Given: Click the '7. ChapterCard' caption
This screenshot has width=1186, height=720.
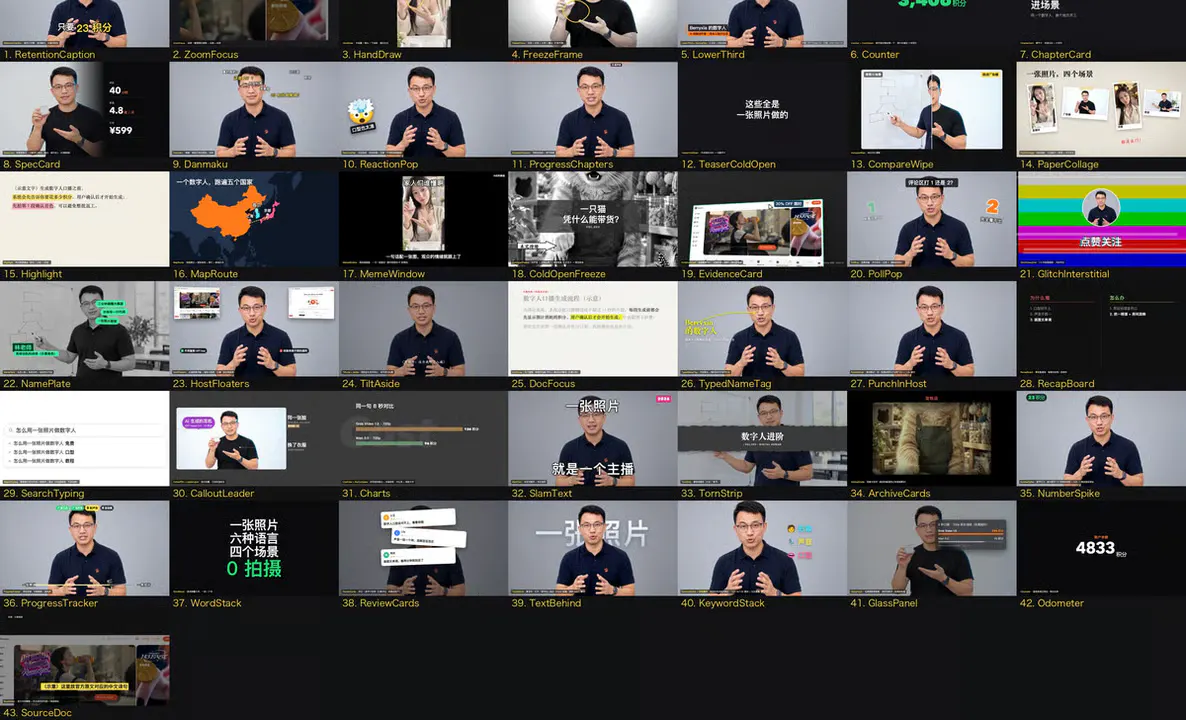Looking at the screenshot, I should coord(1055,54).
